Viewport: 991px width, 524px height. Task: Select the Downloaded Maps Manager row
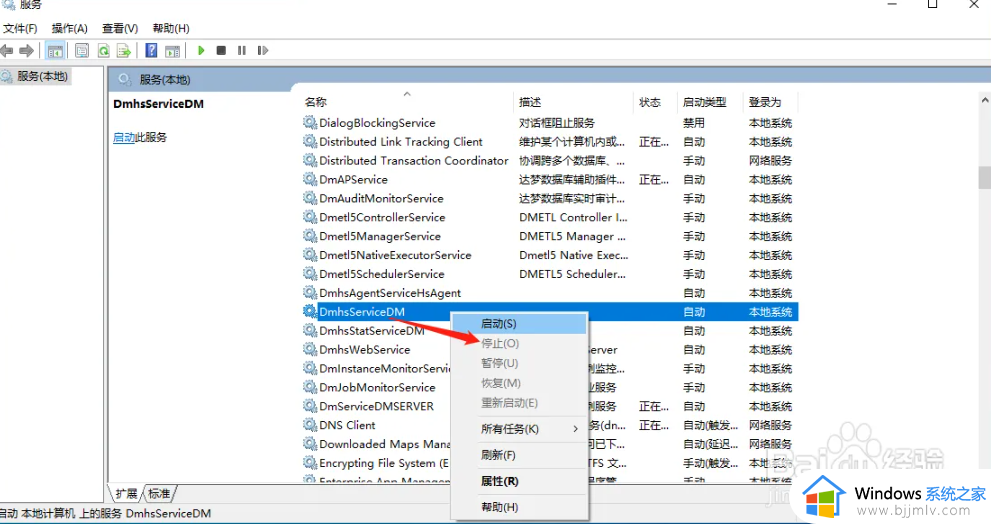(550, 444)
